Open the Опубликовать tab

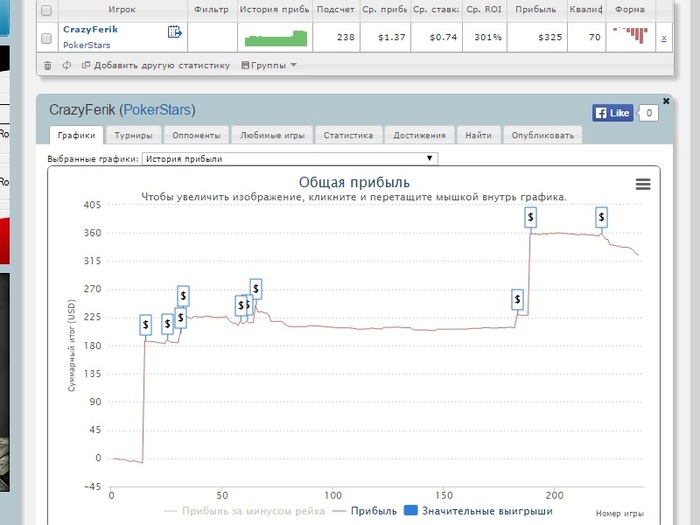click(543, 135)
